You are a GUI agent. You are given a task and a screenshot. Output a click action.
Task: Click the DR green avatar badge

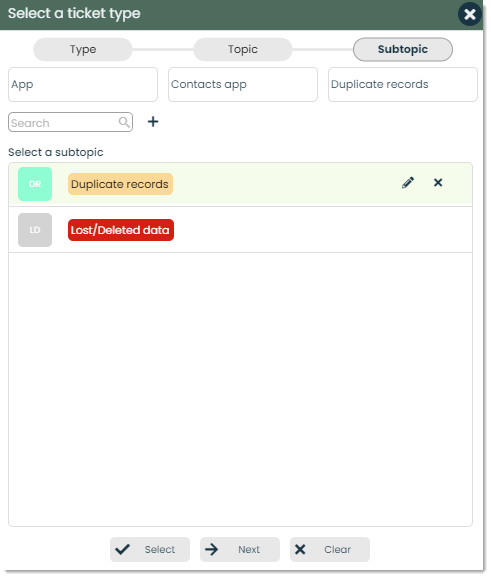click(35, 184)
